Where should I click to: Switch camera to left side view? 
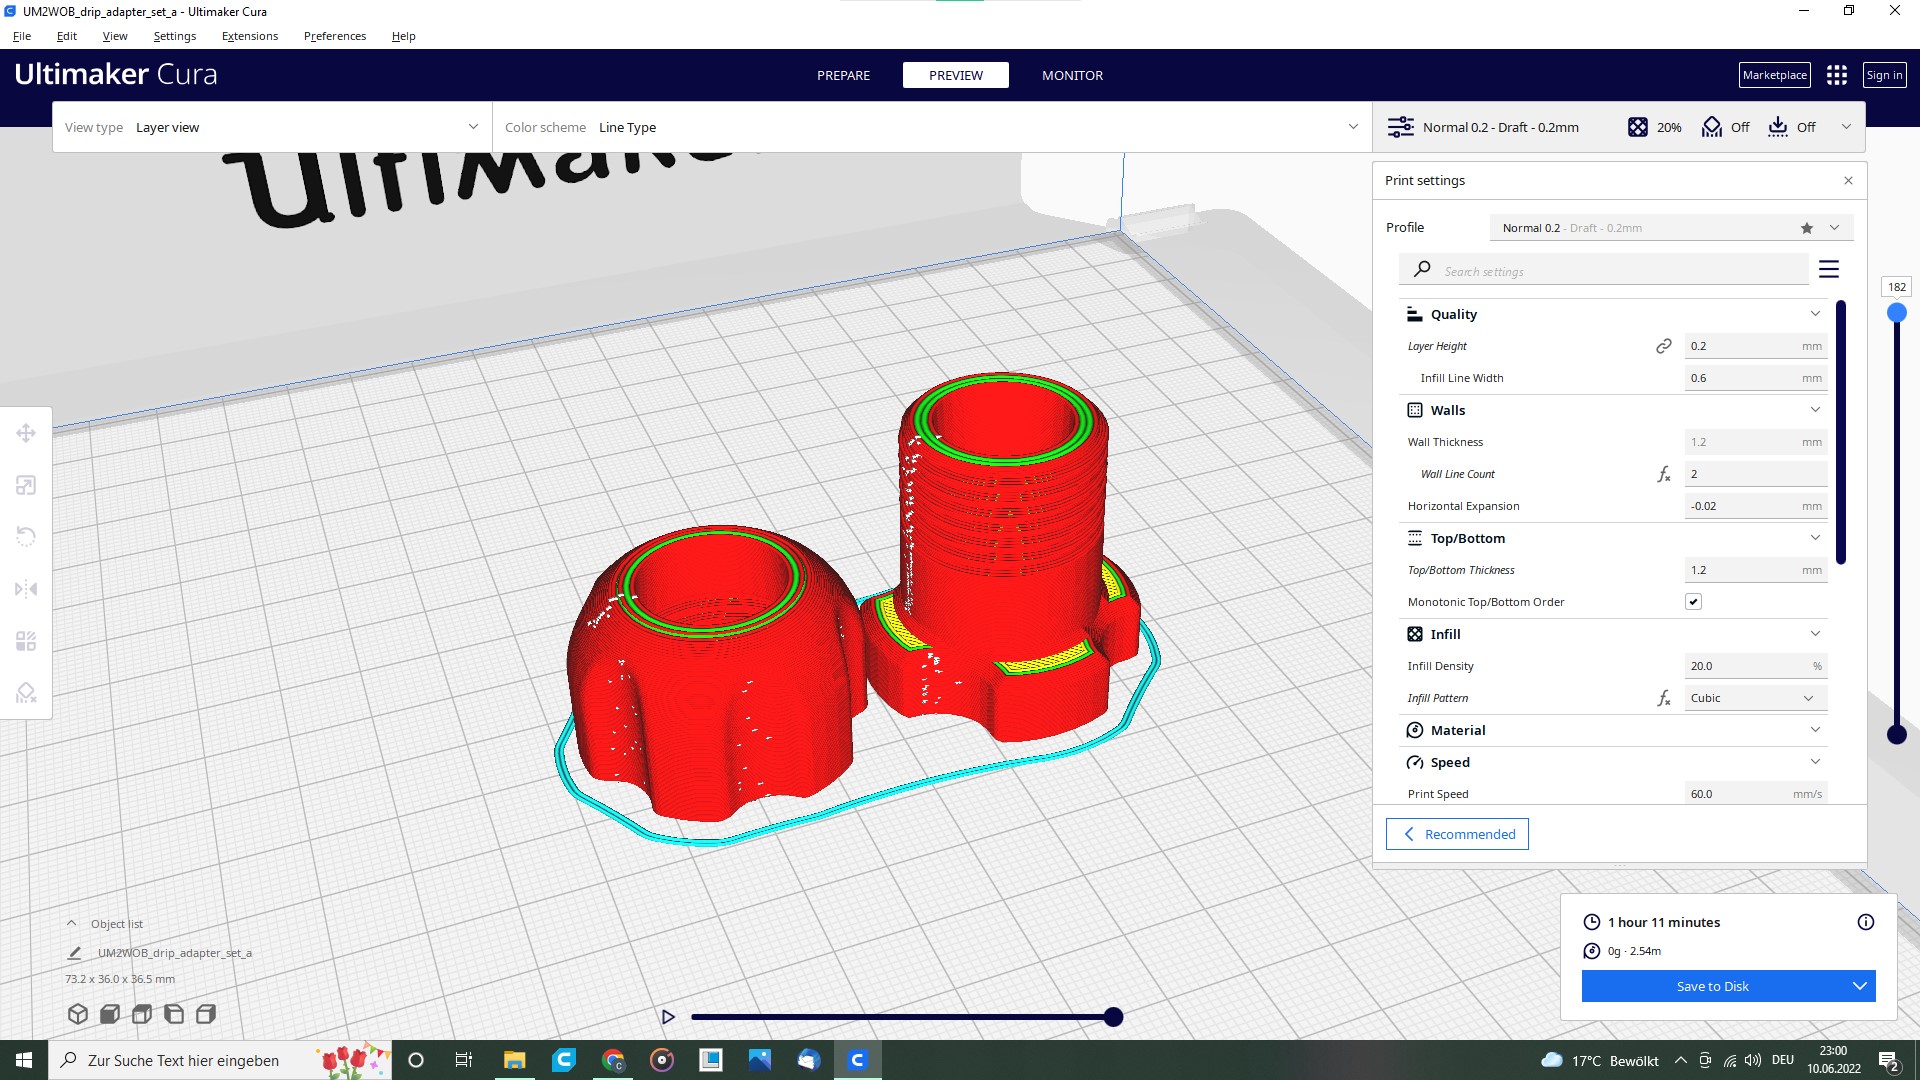pos(174,1014)
